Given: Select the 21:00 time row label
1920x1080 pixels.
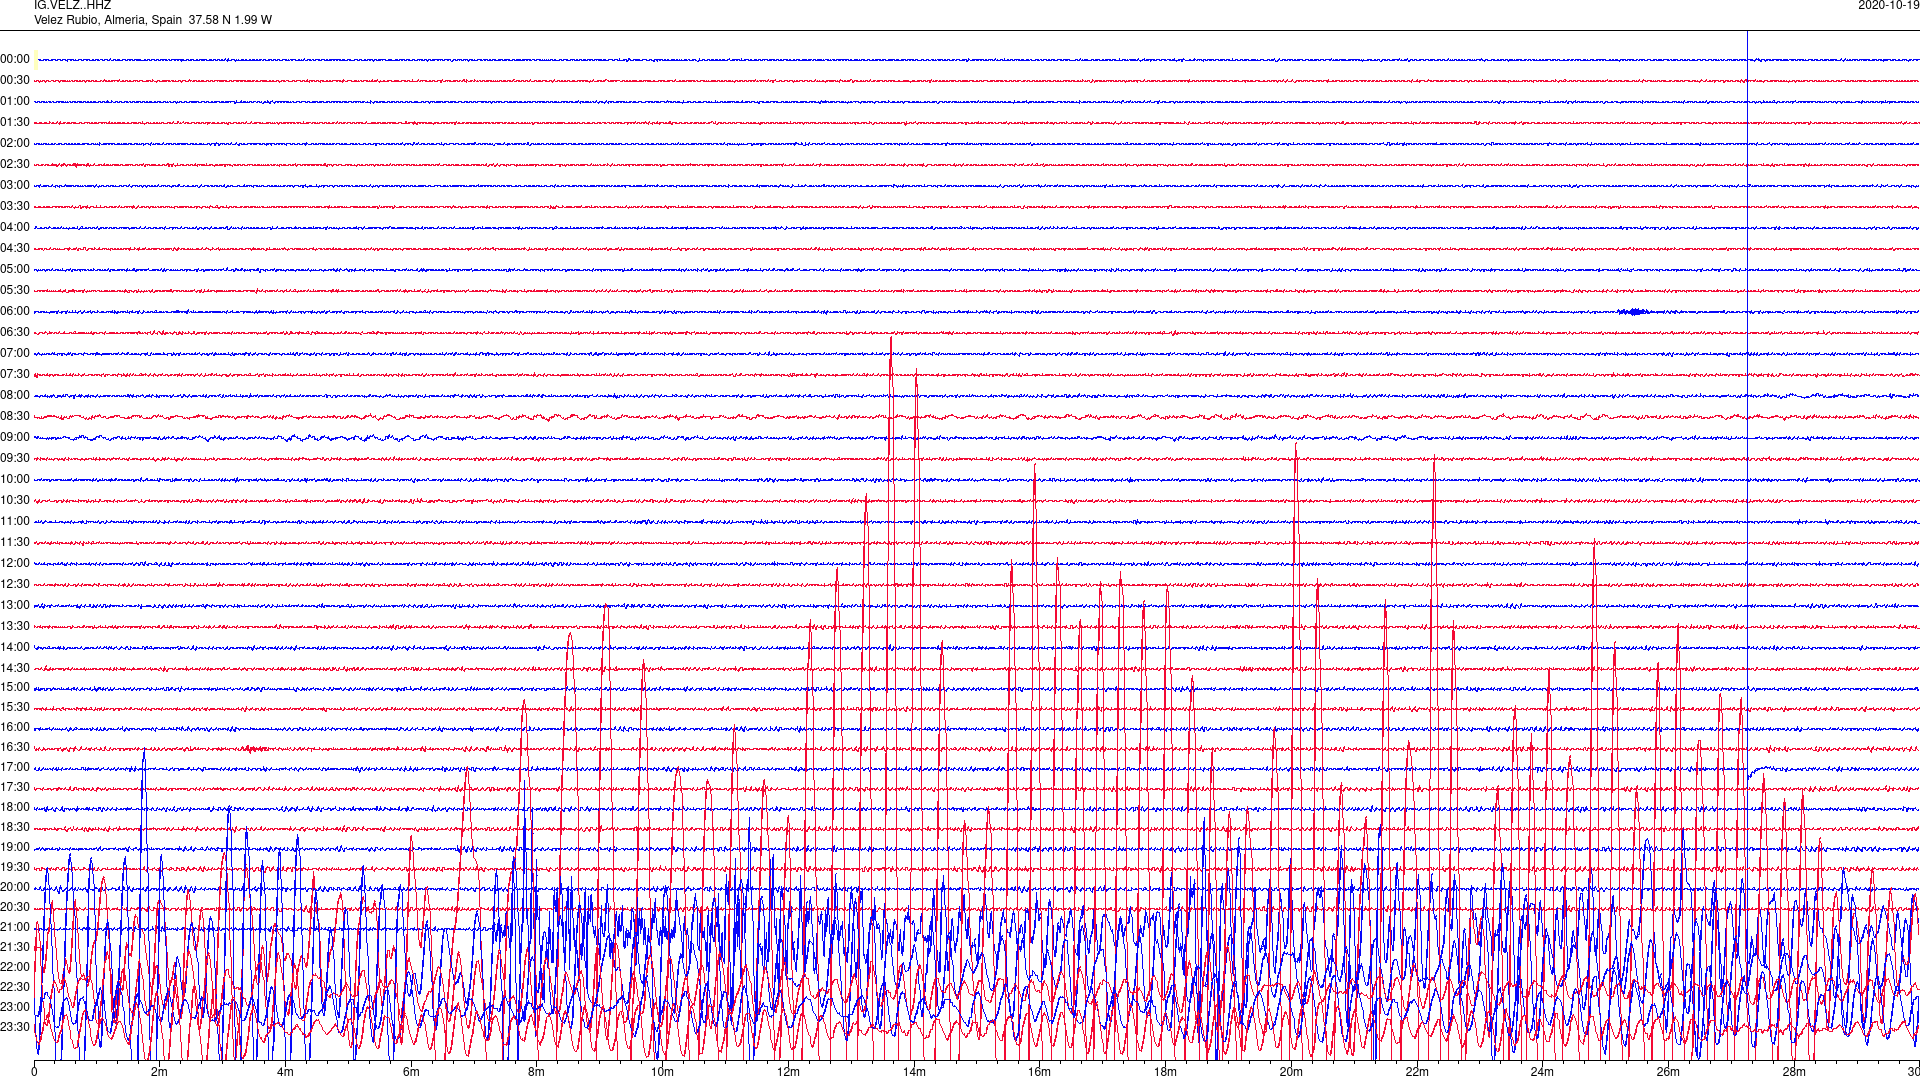Looking at the screenshot, I should coord(15,927).
